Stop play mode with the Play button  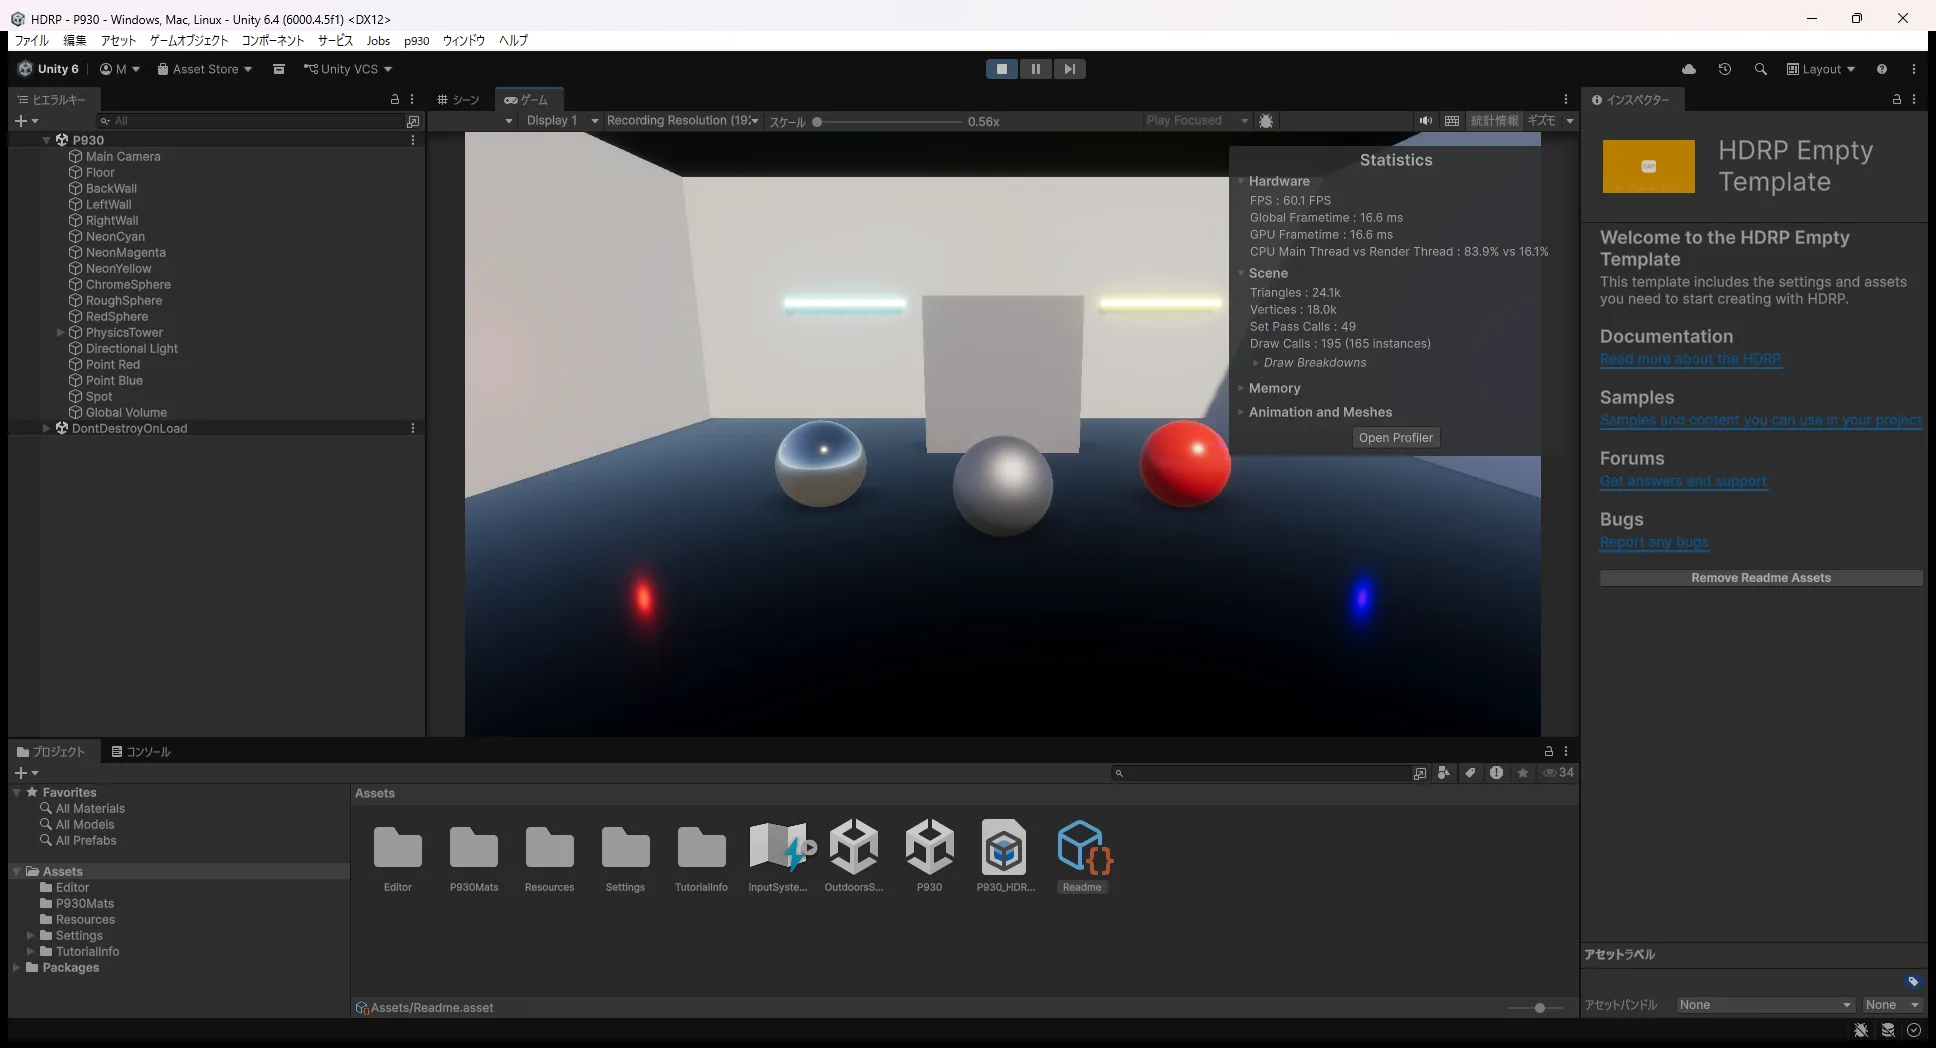pyautogui.click(x=1002, y=69)
